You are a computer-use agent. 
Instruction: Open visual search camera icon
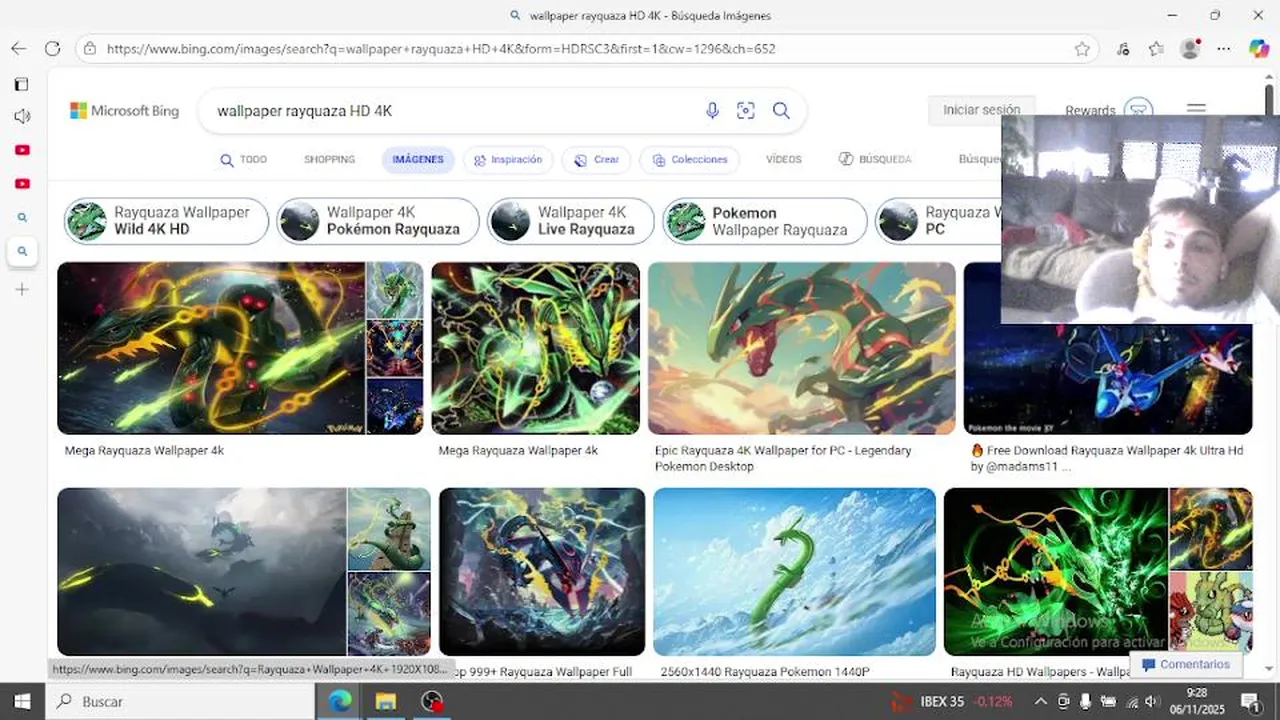745,111
